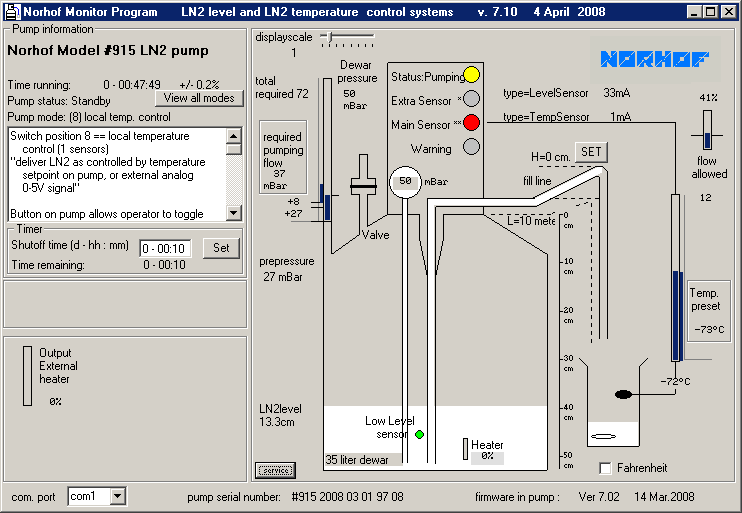Click the grey Warning indicator light
The image size is (742, 513).
471,147
